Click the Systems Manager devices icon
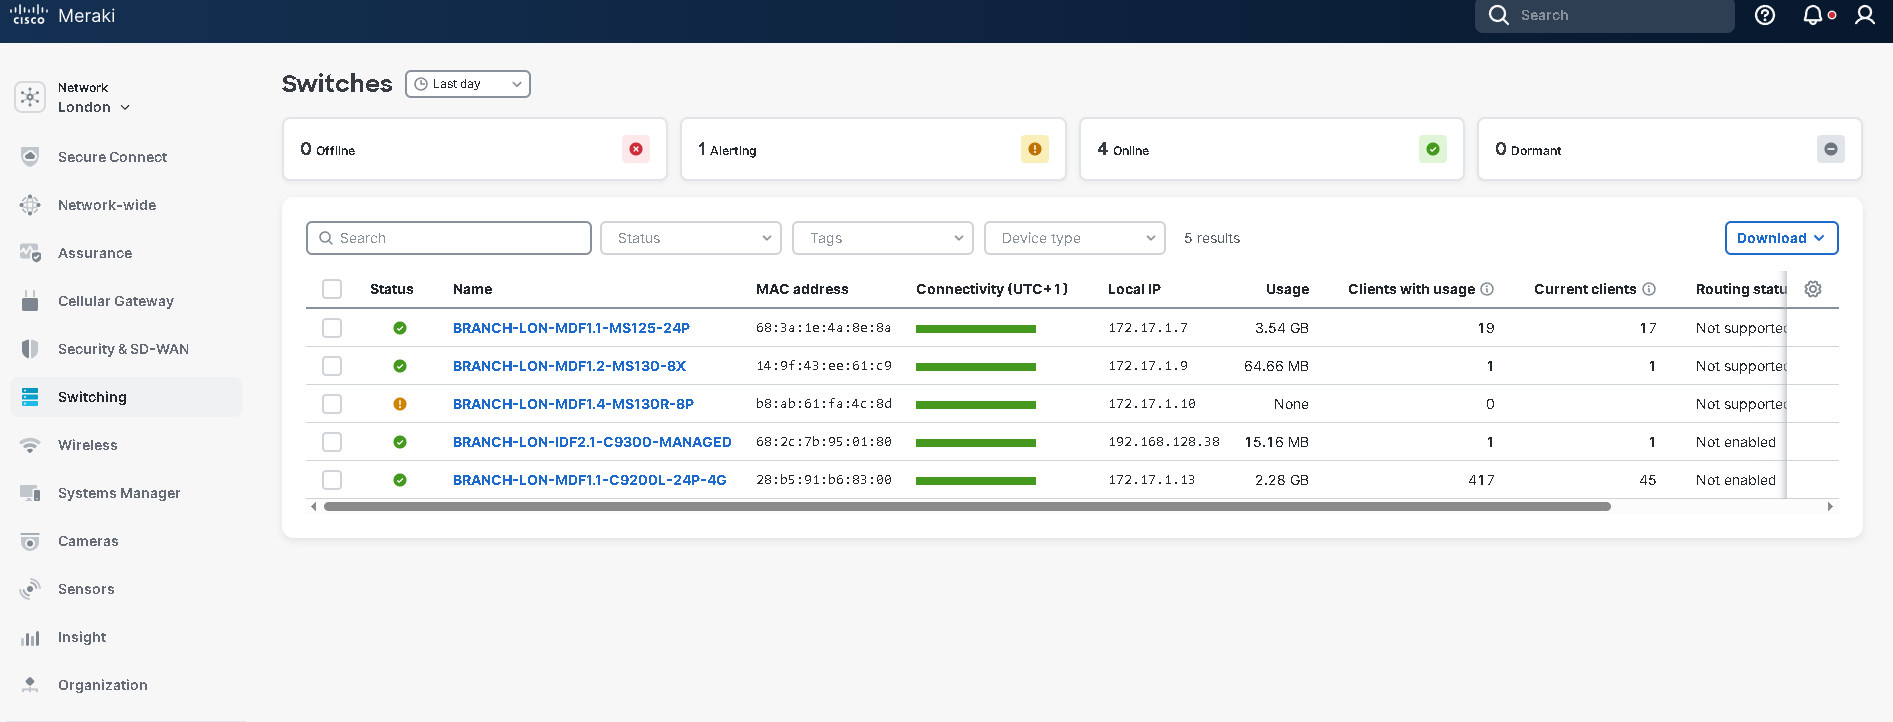1893x722 pixels. (30, 493)
